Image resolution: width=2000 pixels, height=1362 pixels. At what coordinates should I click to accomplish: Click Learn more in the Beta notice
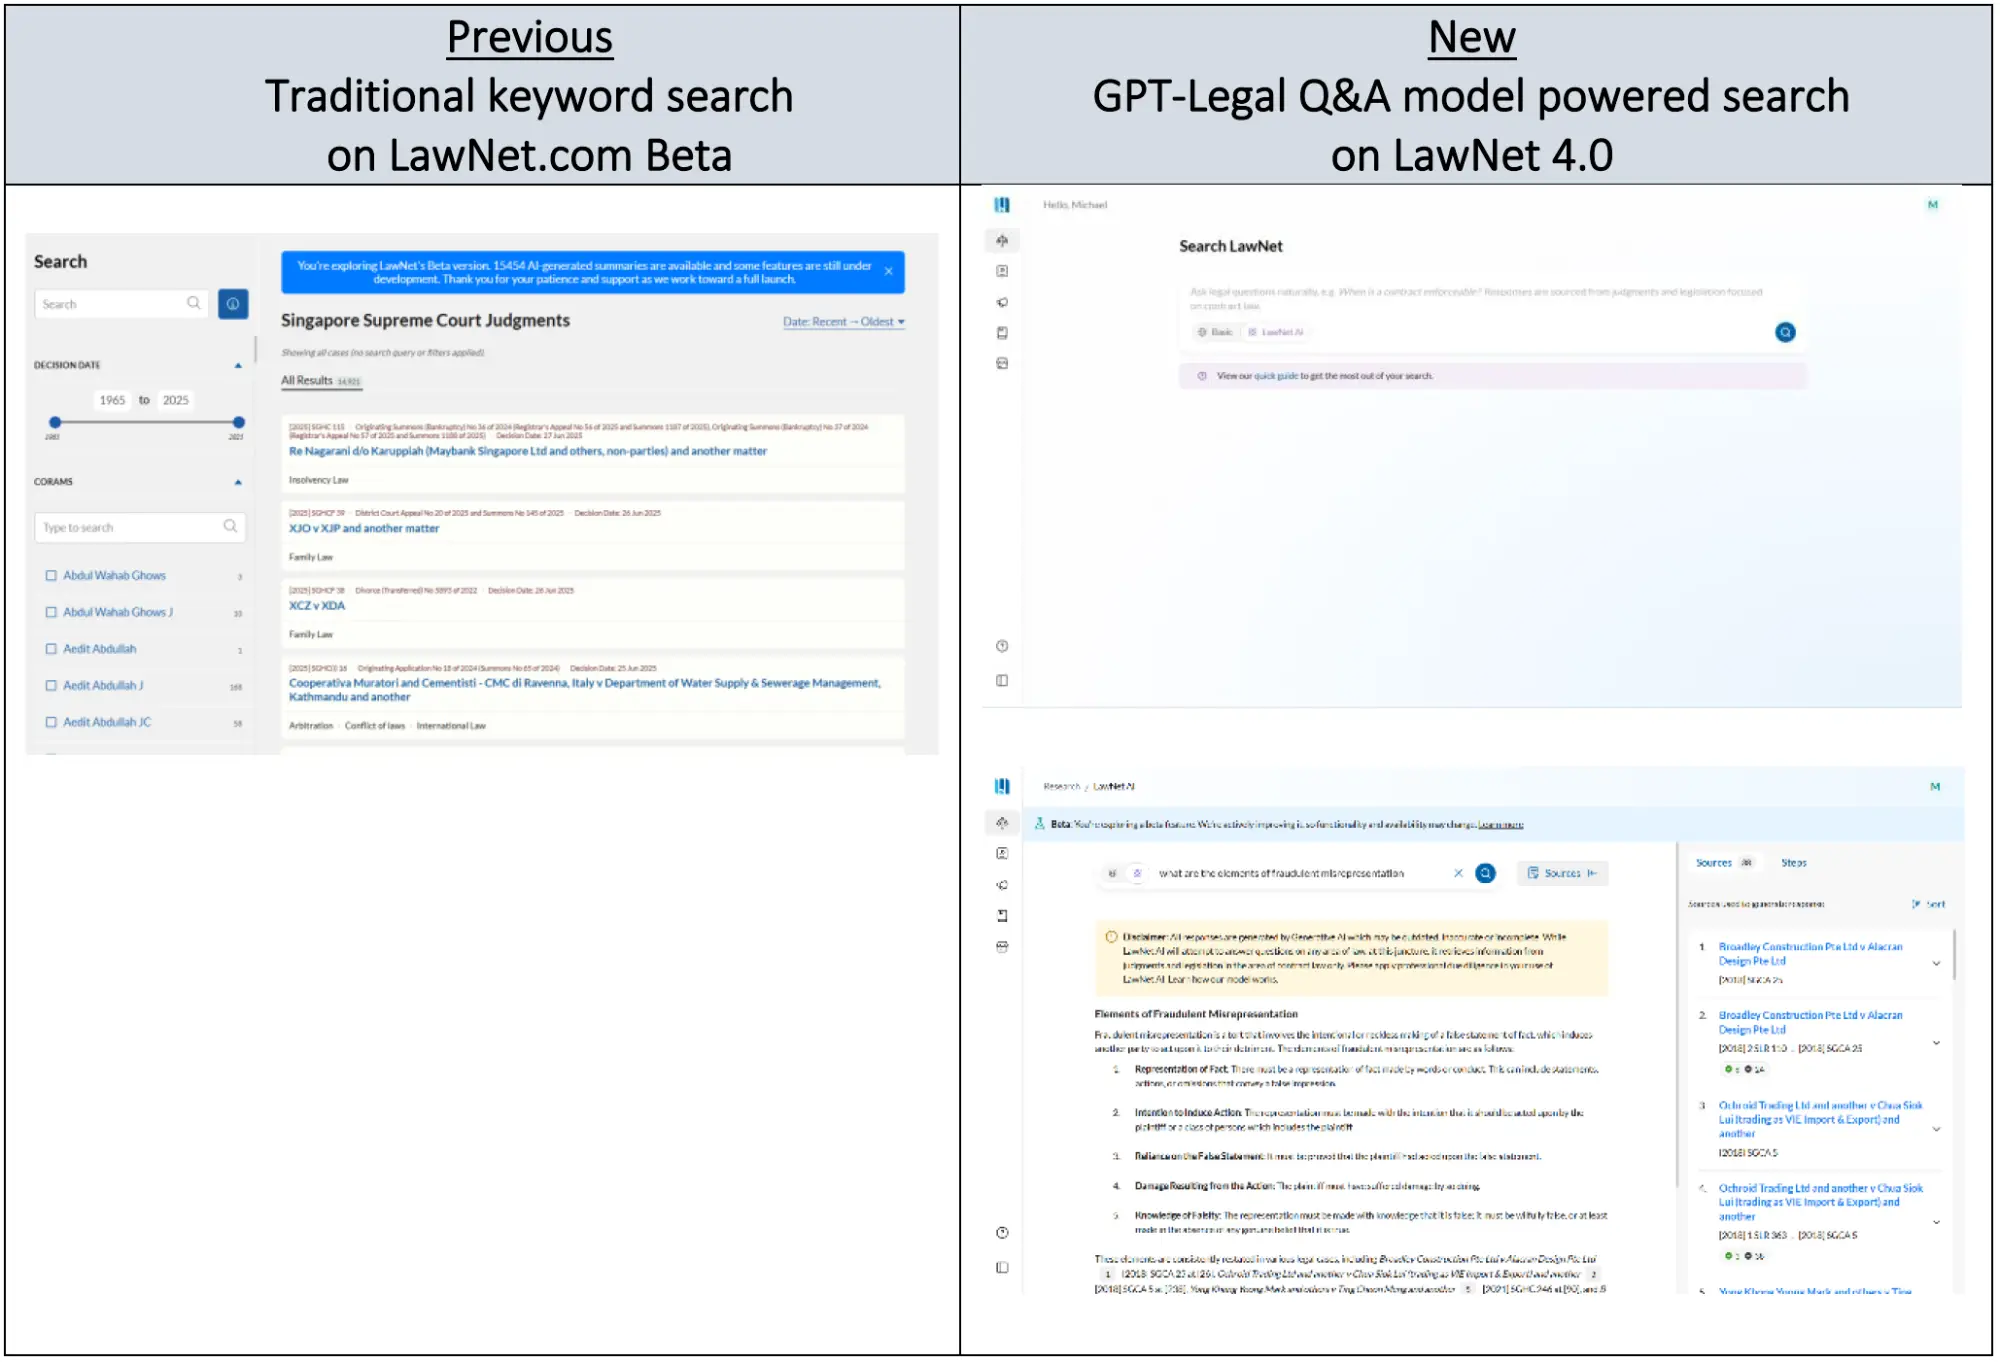[x=1500, y=825]
